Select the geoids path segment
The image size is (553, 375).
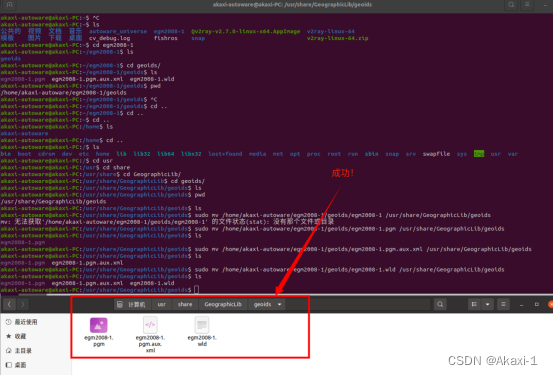[x=262, y=304]
